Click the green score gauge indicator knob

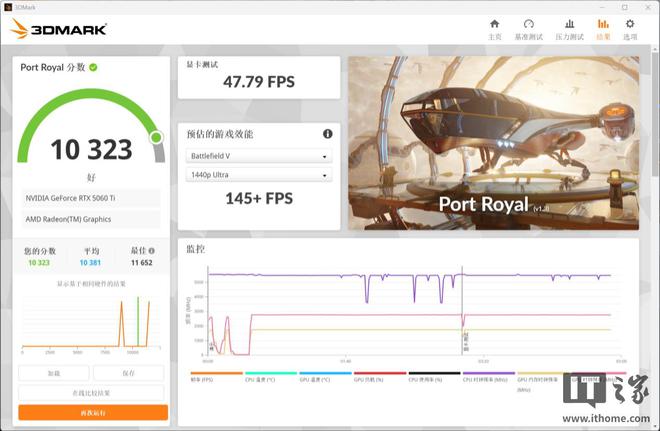(x=157, y=137)
